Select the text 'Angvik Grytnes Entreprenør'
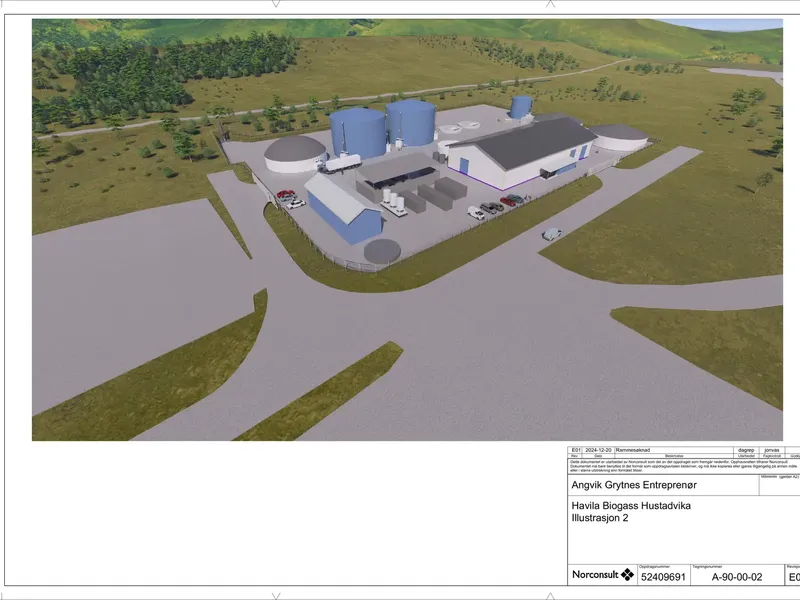Screen dimensions: 800x600 coord(634,485)
